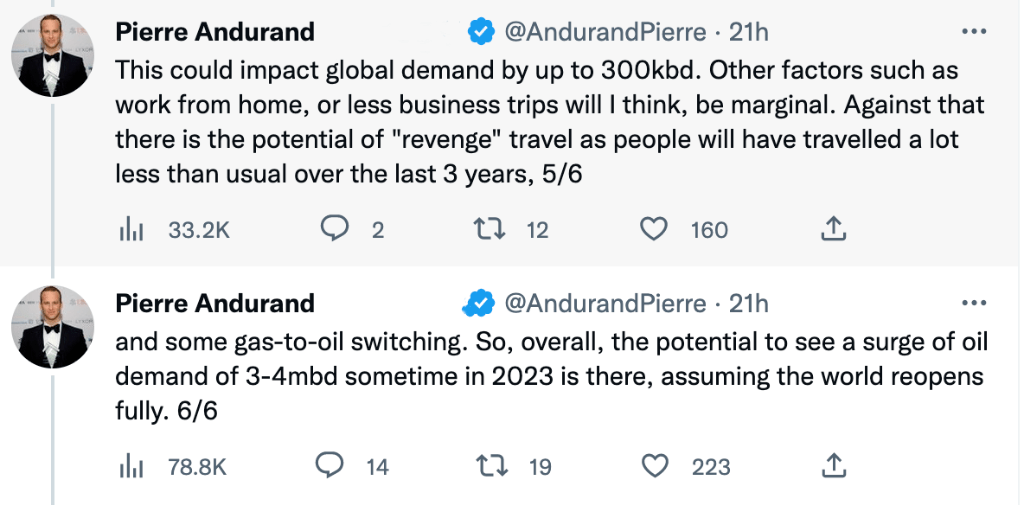Image resolution: width=1024 pixels, height=505 pixels.
Task: Click the 21h timestamp of the 5/6 tweet
Action: (x=748, y=32)
